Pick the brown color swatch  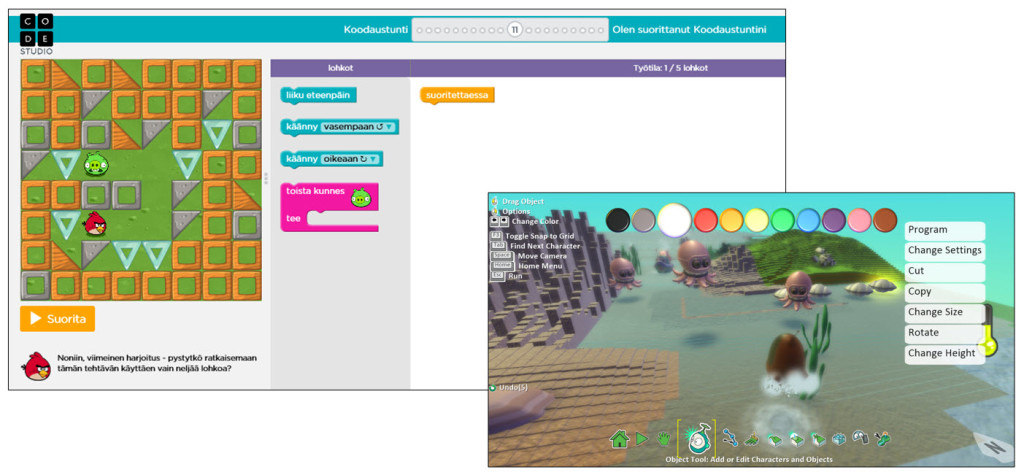[885, 220]
